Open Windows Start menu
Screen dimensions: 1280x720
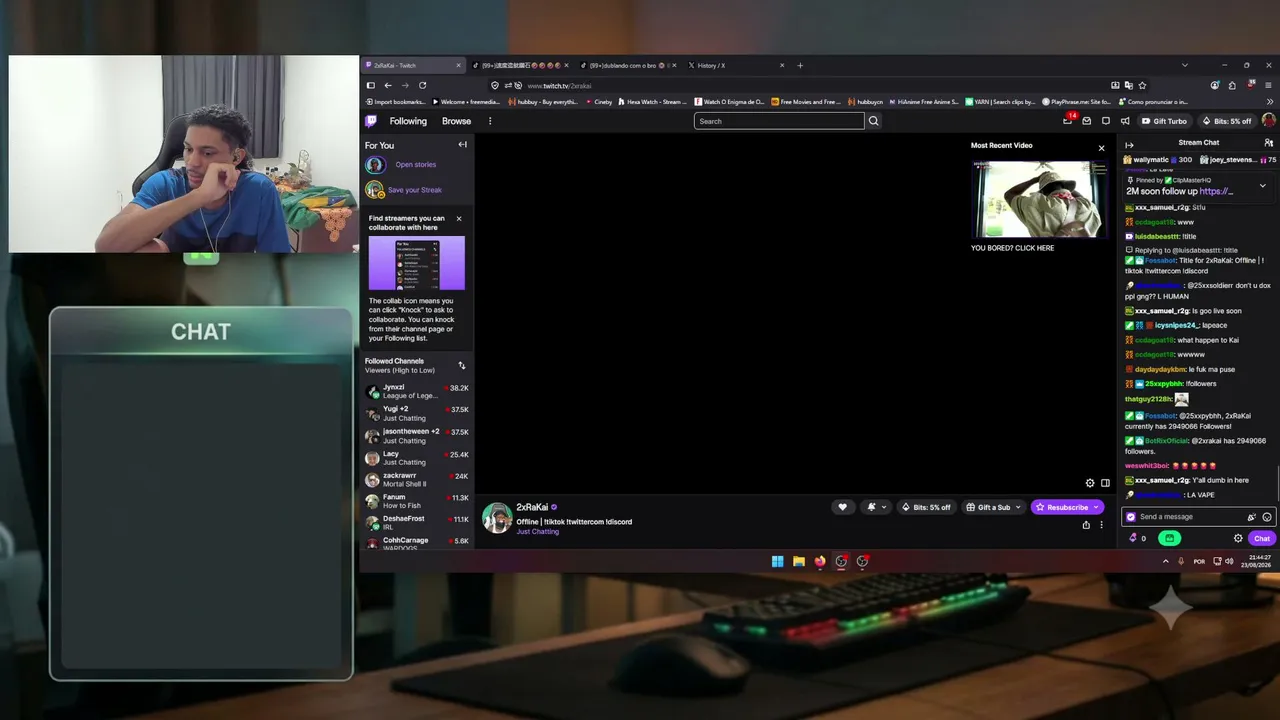(x=777, y=561)
